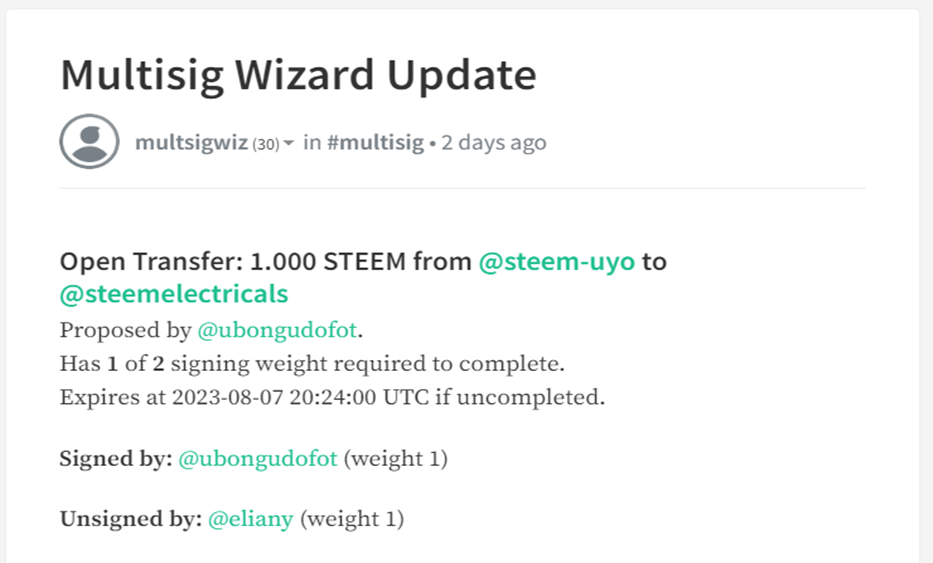Open the @eliany unsigned account link
This screenshot has width=933, height=563.
251,519
